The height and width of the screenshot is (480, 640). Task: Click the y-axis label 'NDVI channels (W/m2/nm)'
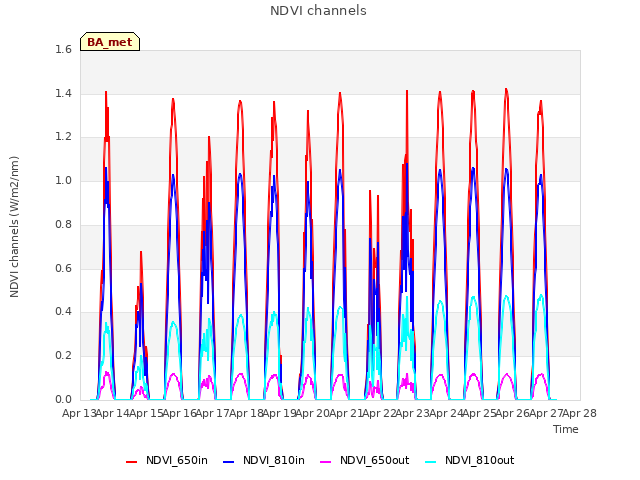tap(14, 227)
